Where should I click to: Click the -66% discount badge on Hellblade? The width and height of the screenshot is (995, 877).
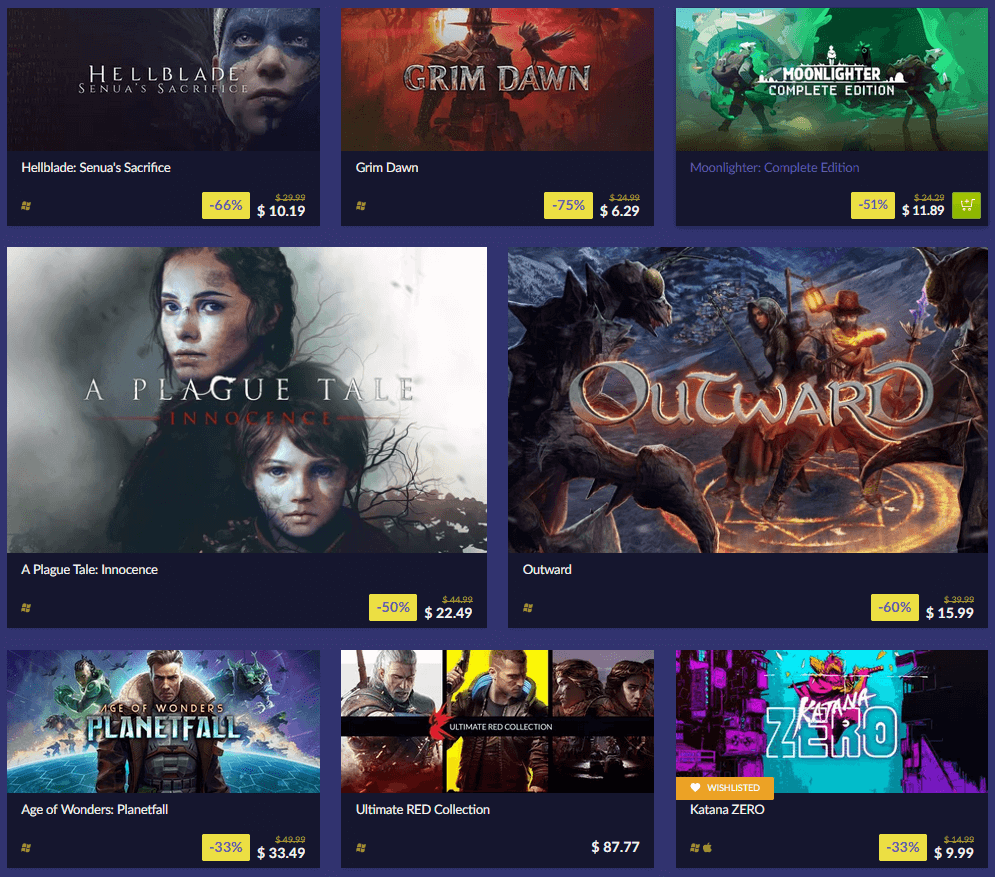click(x=226, y=206)
